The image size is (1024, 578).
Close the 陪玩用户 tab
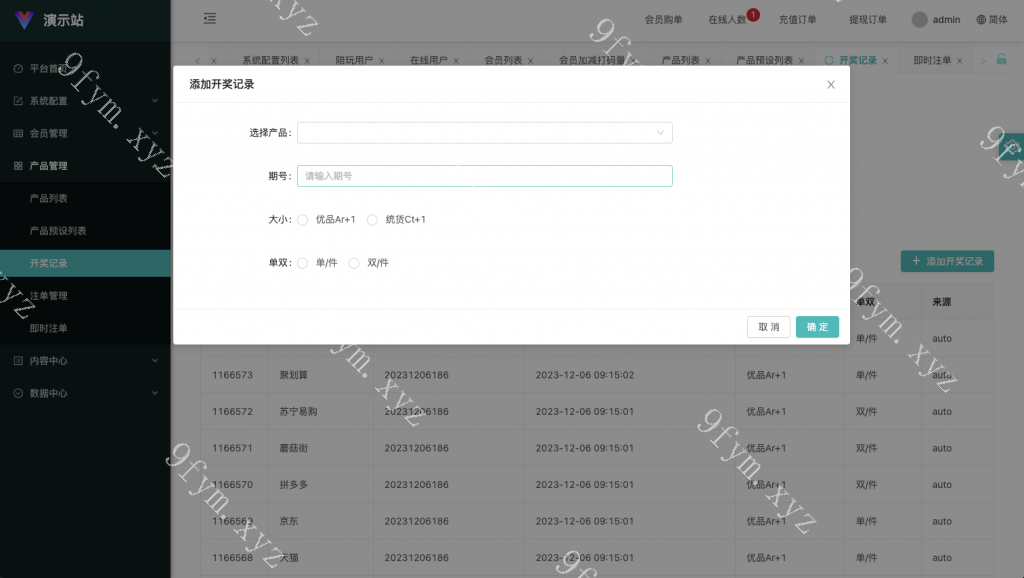point(381,61)
